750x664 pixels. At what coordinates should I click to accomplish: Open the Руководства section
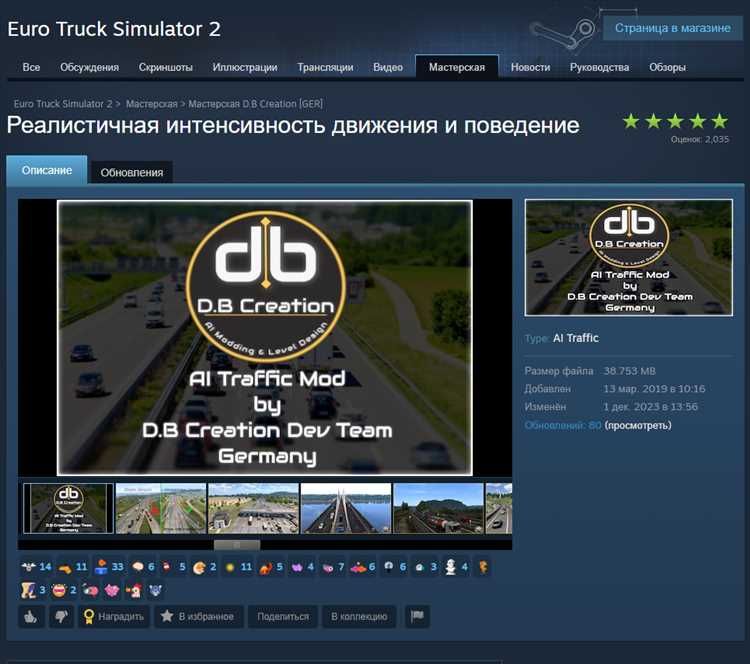(599, 67)
